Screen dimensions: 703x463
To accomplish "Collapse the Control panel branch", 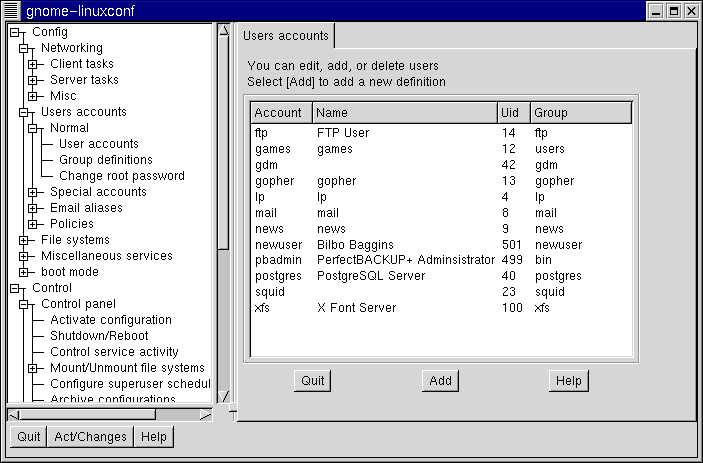I will coord(23,304).
